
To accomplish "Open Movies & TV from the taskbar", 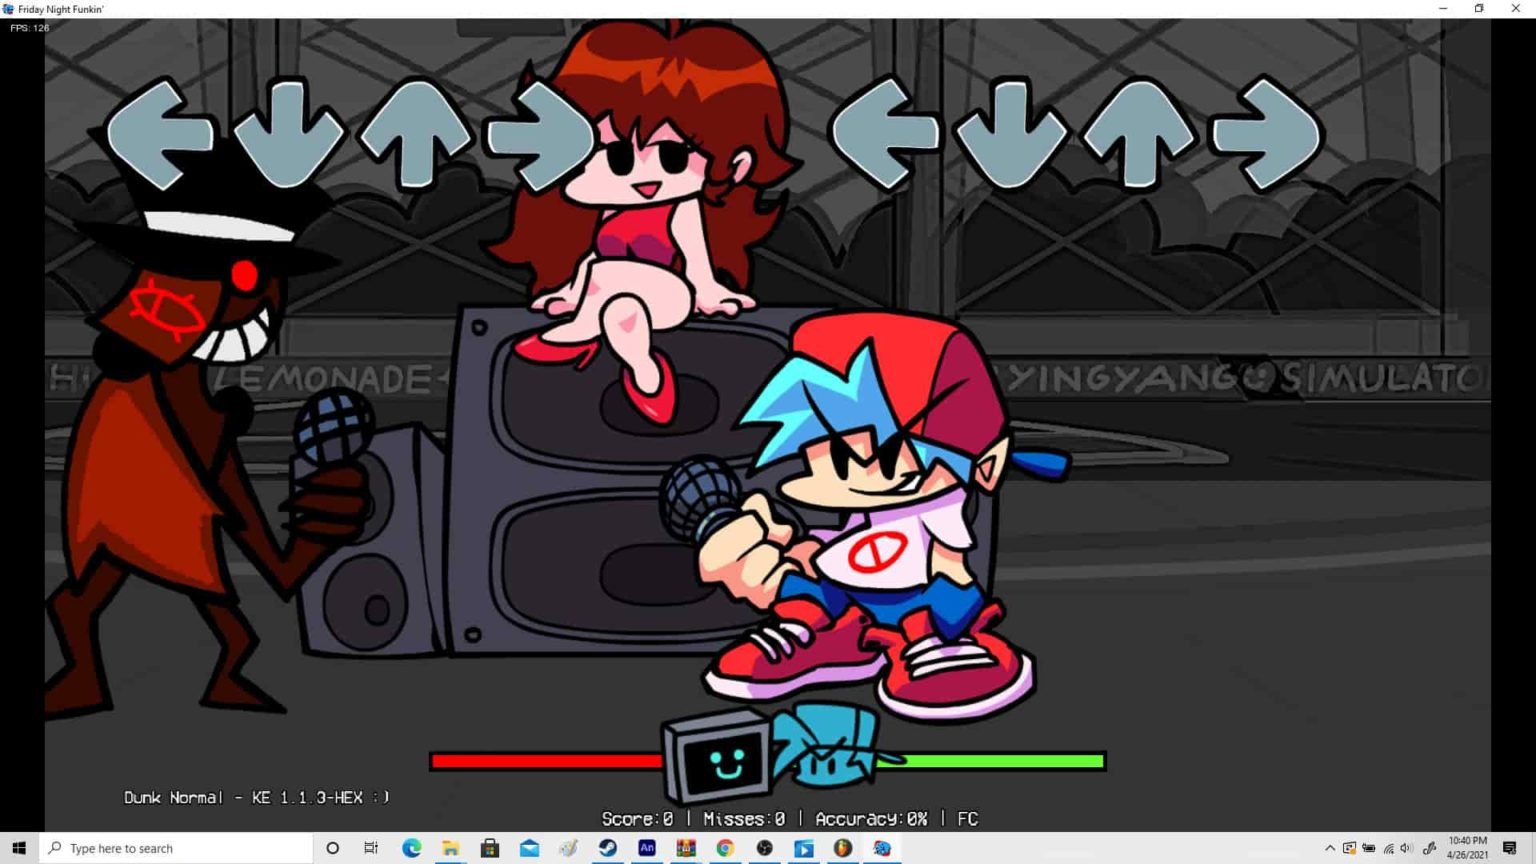I will point(803,848).
